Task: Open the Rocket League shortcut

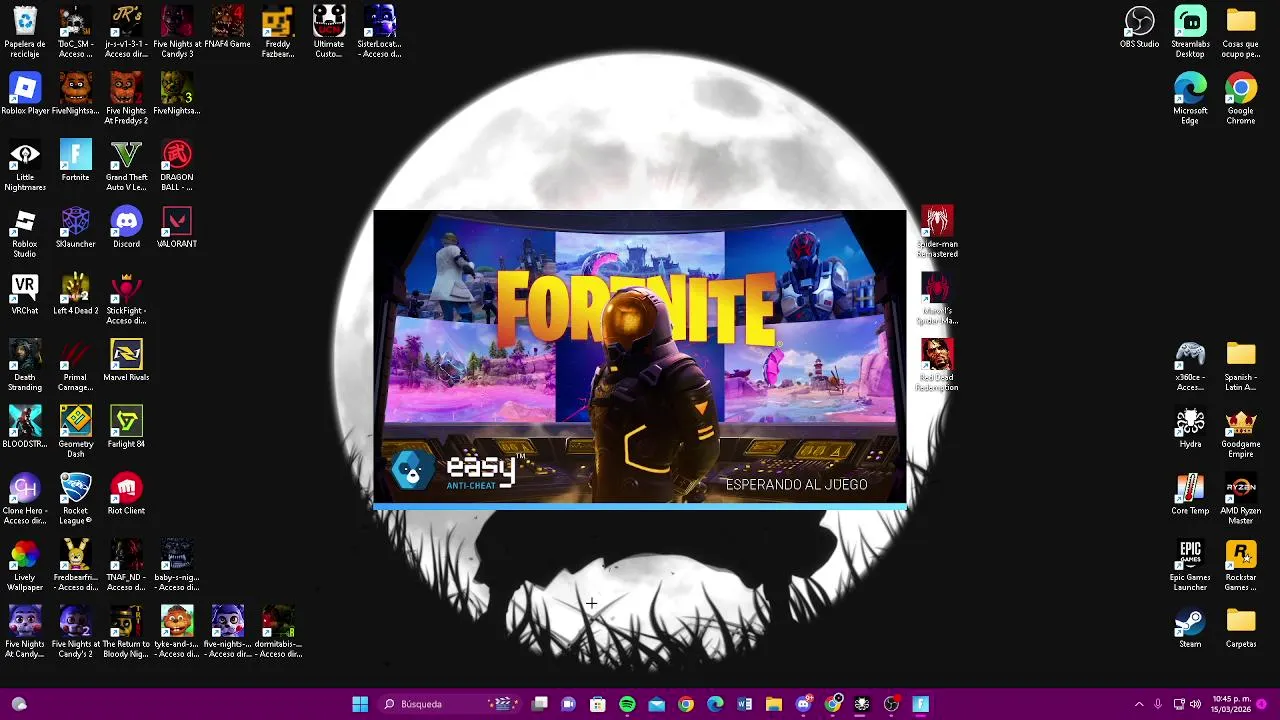Action: pos(75,499)
